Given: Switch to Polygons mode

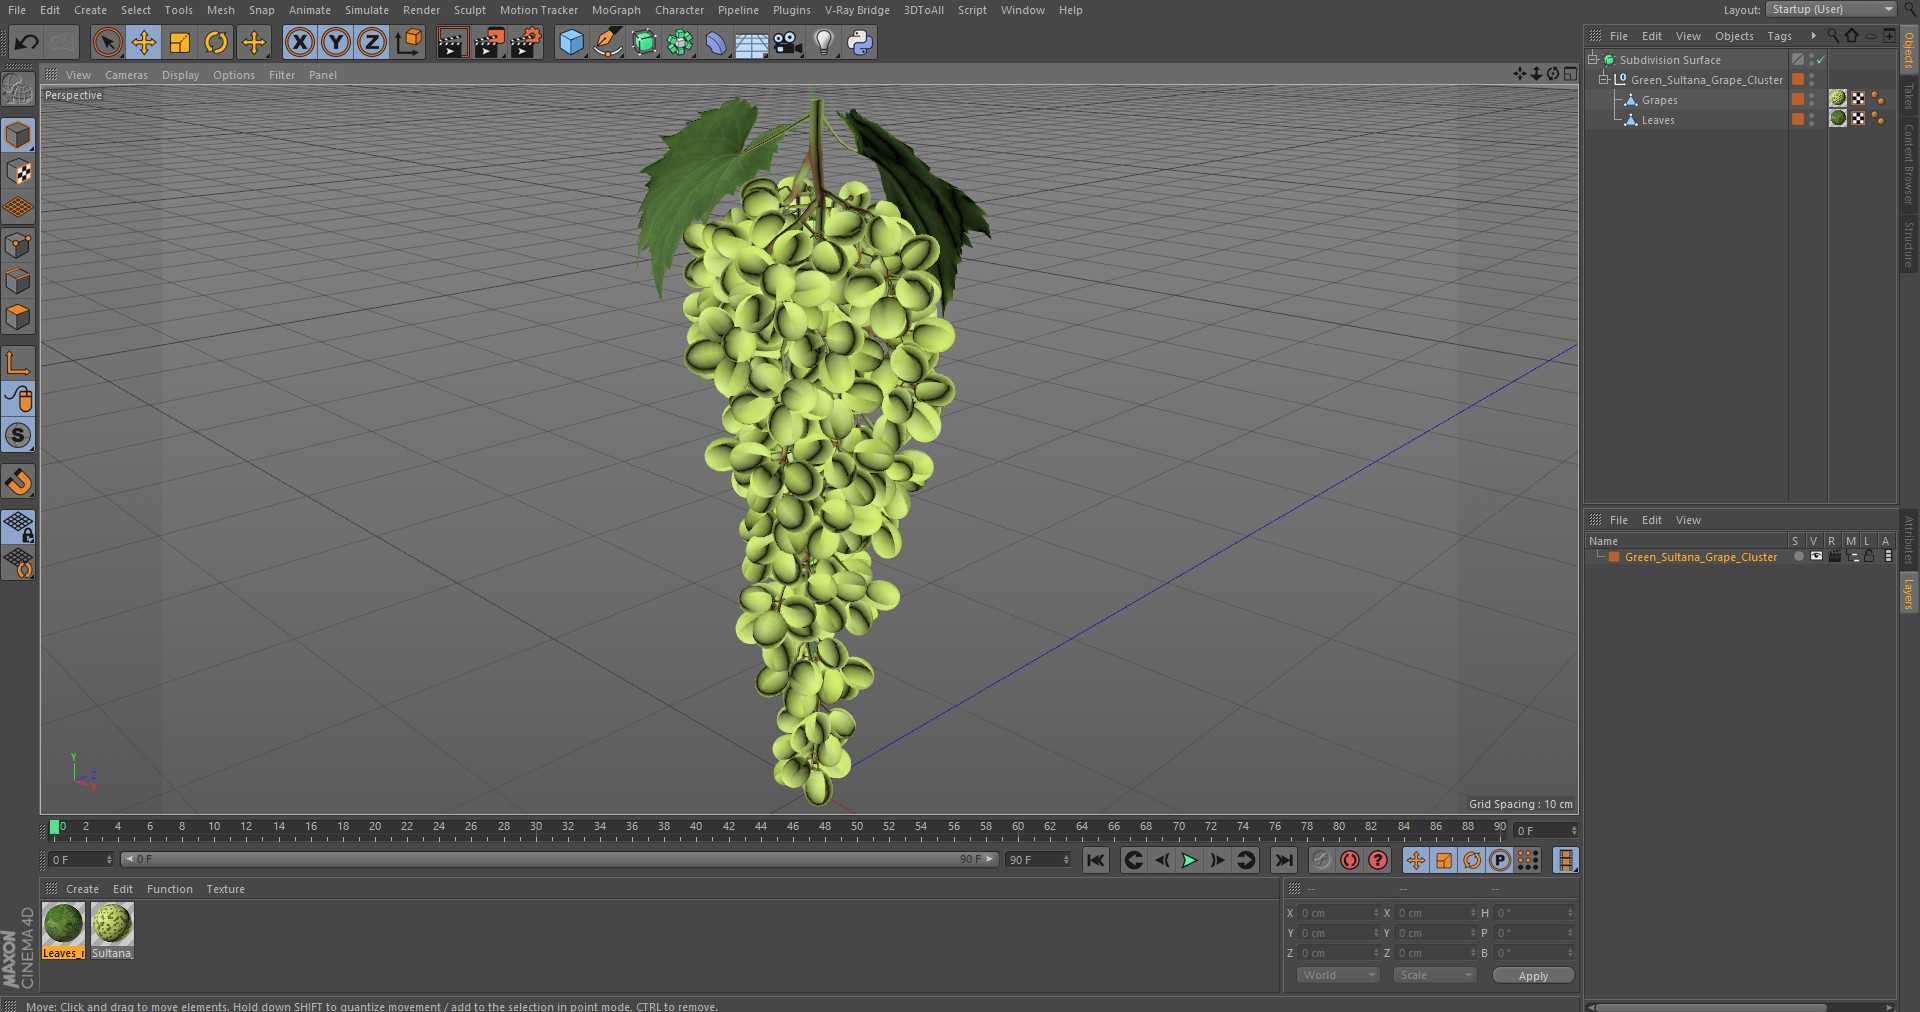Looking at the screenshot, I should click(x=18, y=318).
